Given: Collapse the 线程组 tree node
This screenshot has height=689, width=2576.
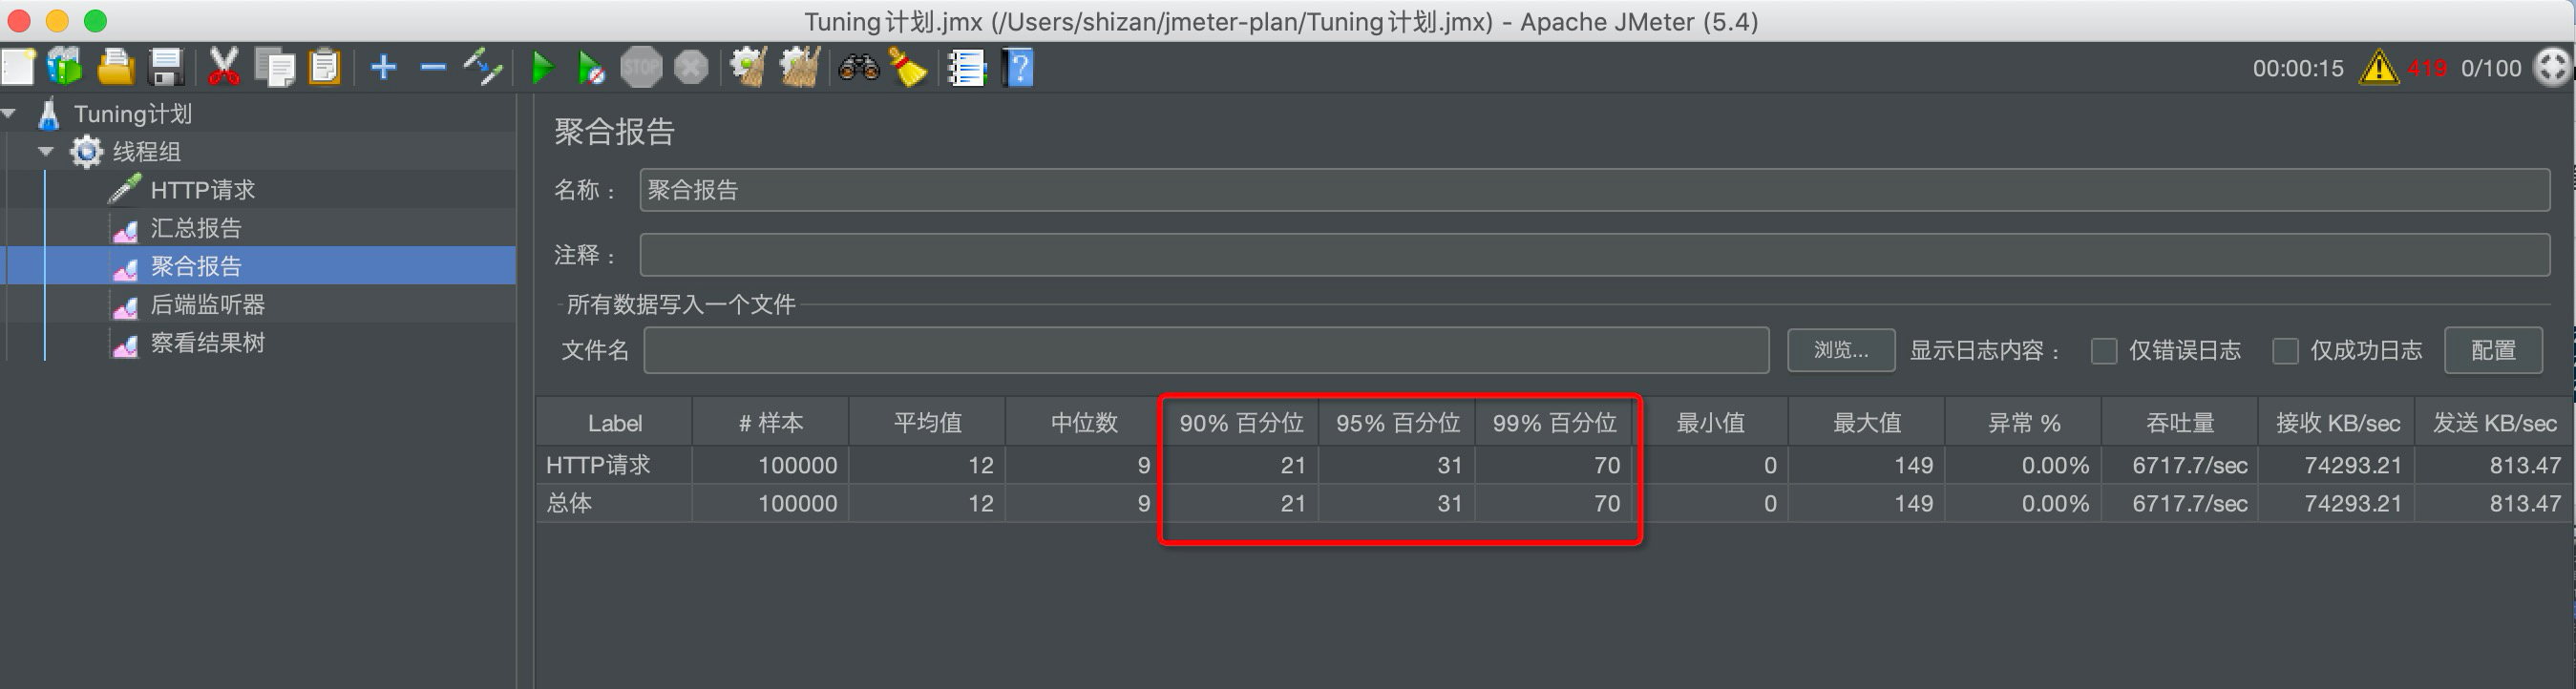Looking at the screenshot, I should point(46,152).
